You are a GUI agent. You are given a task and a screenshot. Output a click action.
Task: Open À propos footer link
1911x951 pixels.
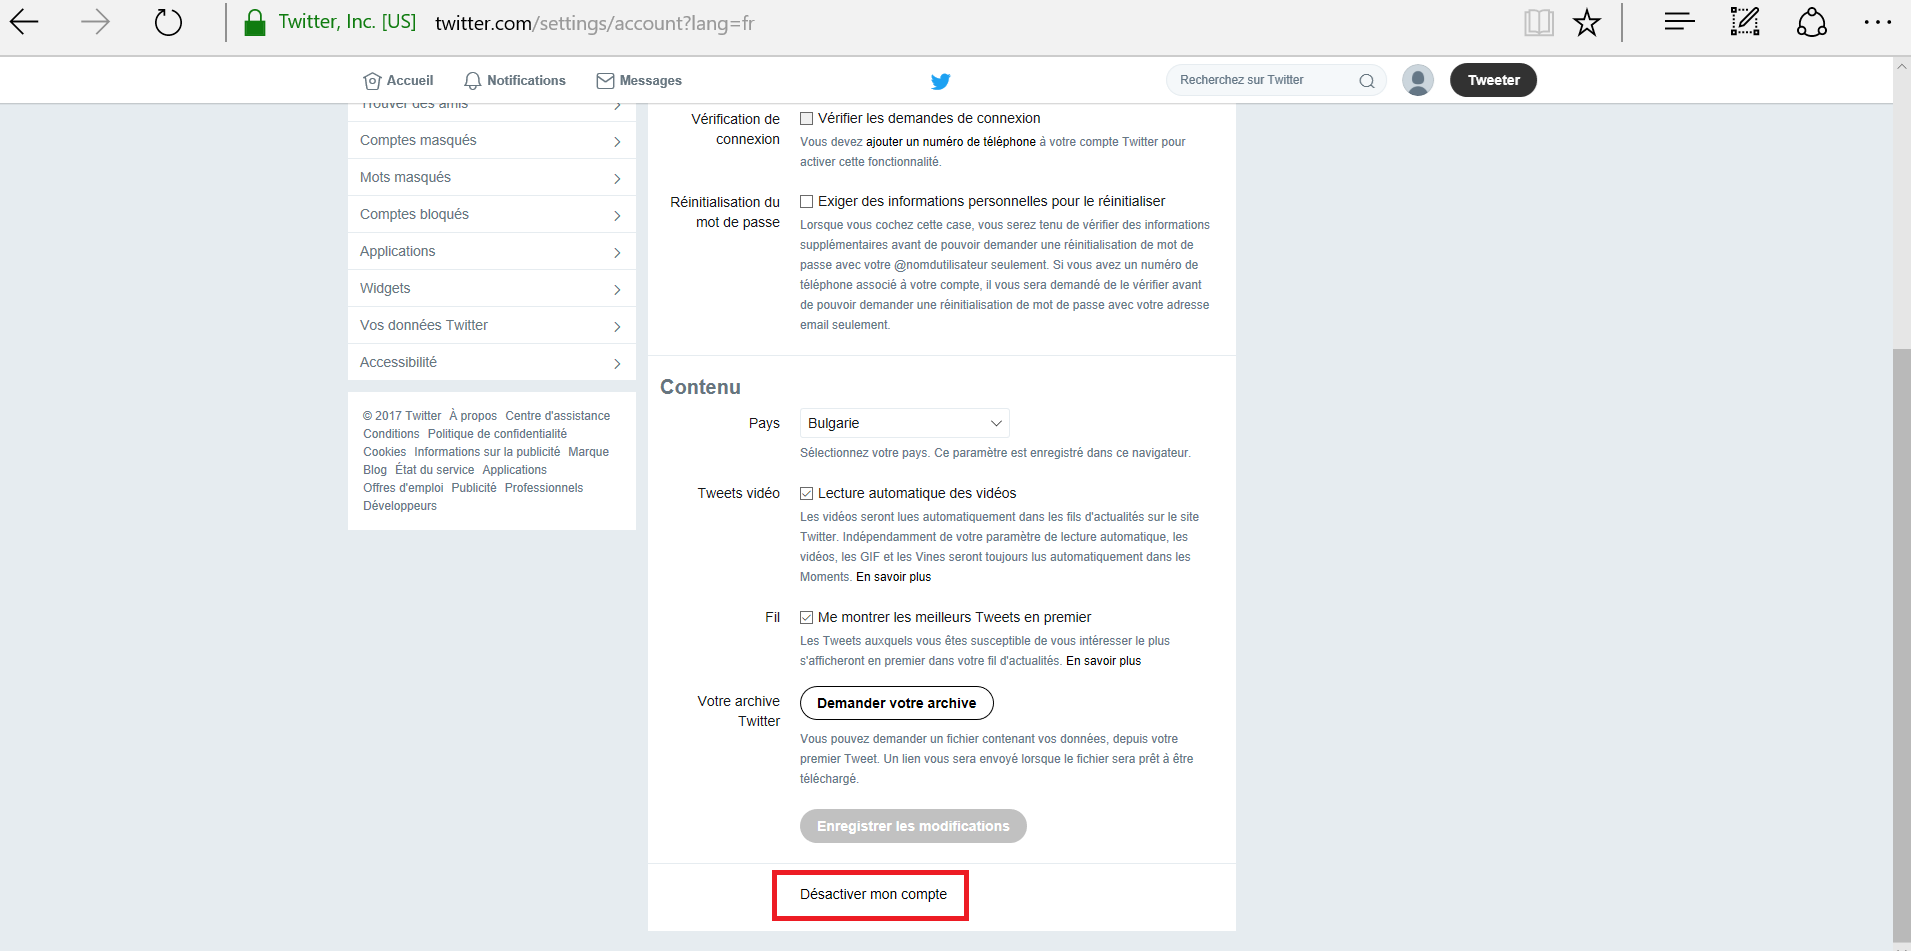coord(473,416)
